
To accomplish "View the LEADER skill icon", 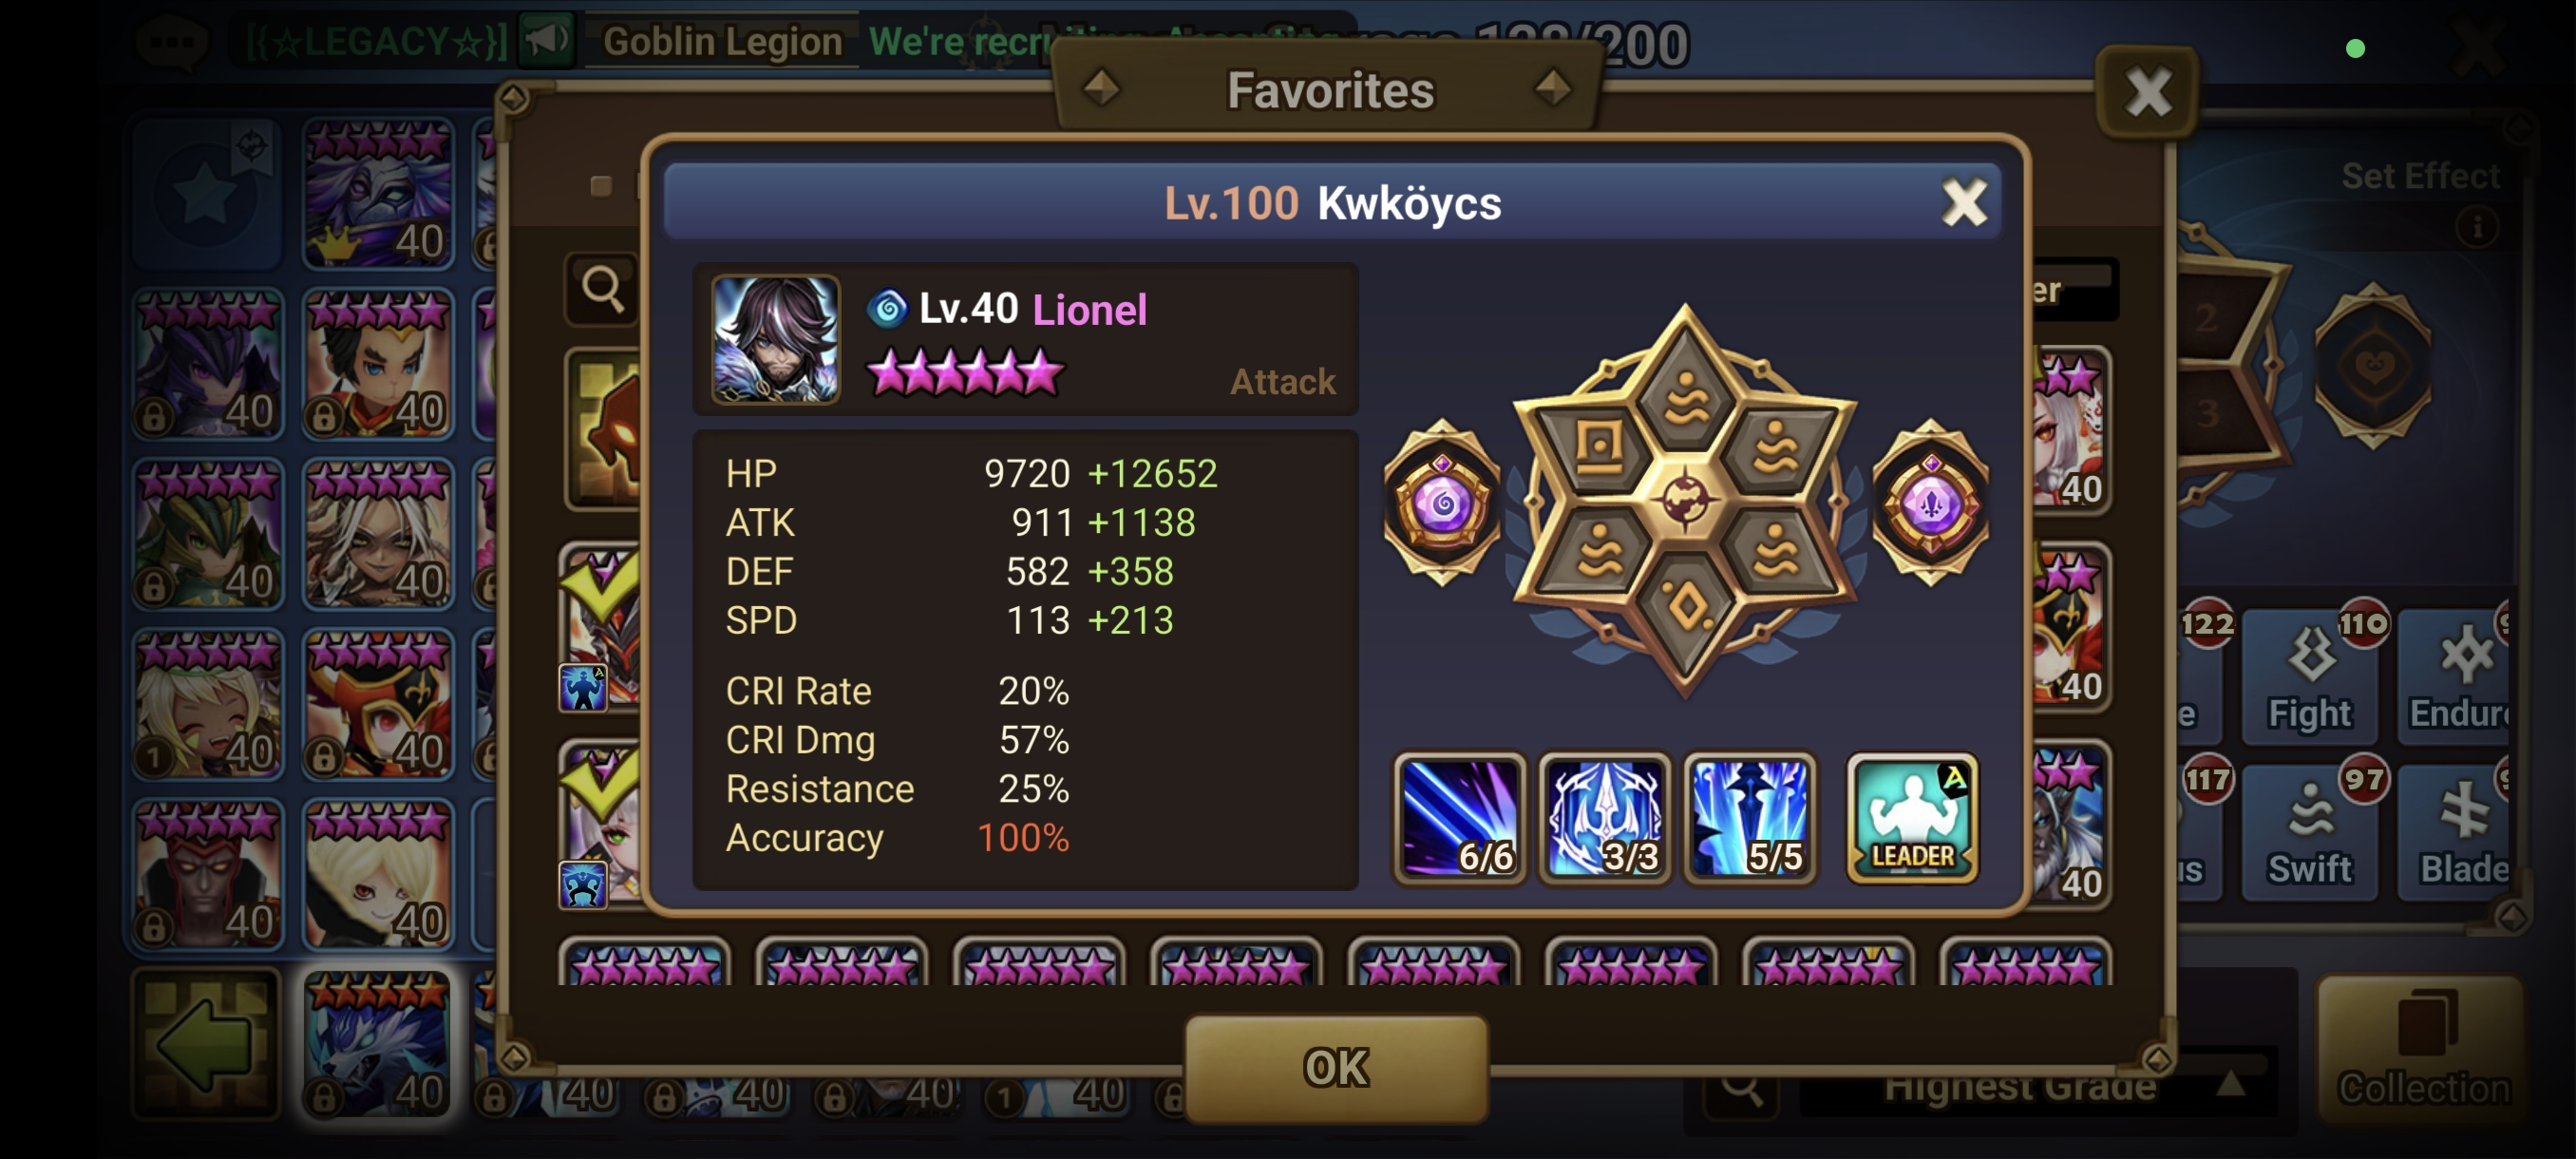I will pyautogui.click(x=1912, y=817).
